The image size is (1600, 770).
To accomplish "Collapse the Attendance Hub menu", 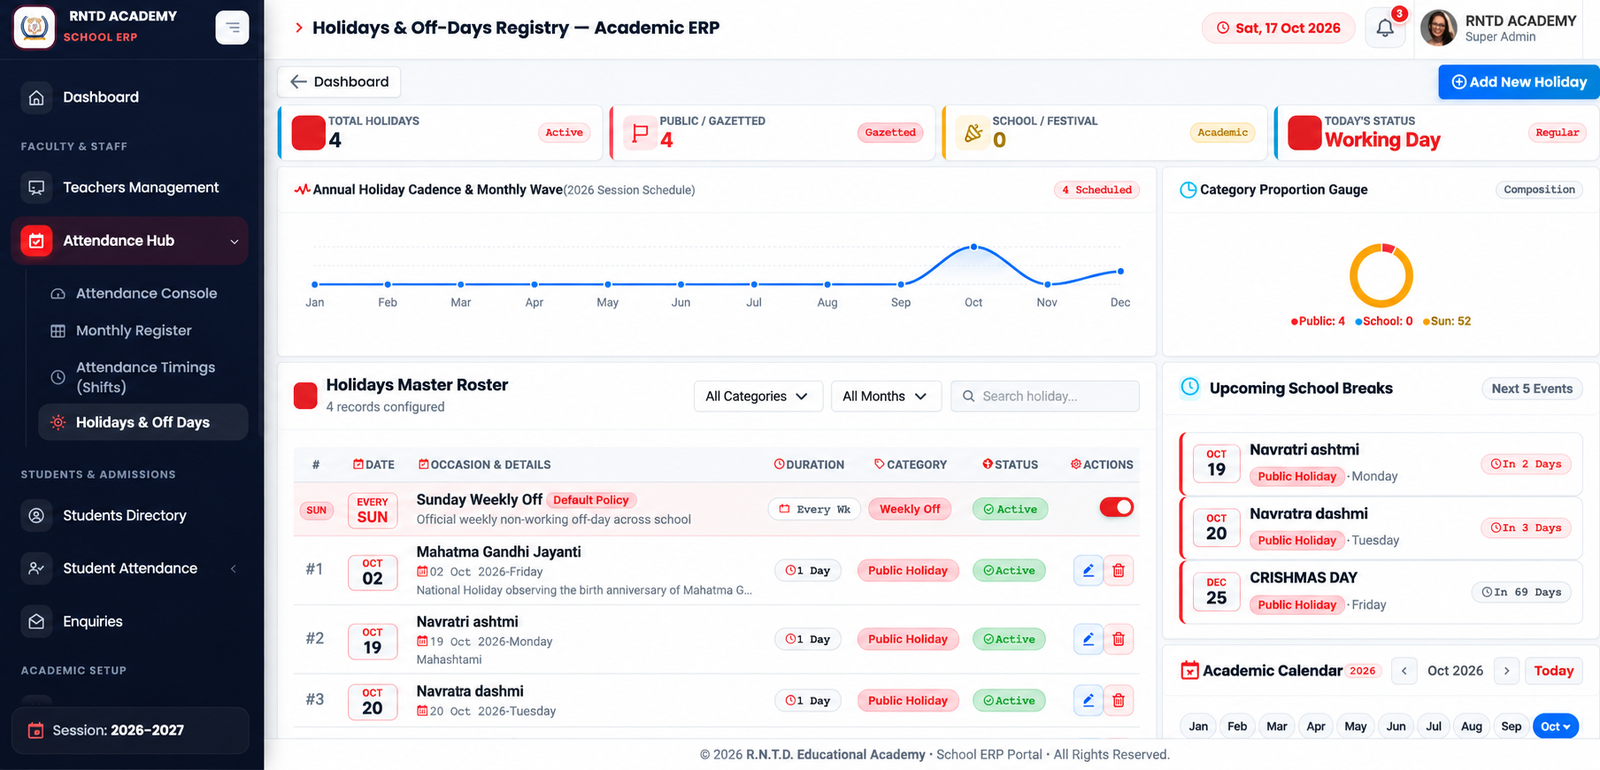I will click(x=130, y=241).
